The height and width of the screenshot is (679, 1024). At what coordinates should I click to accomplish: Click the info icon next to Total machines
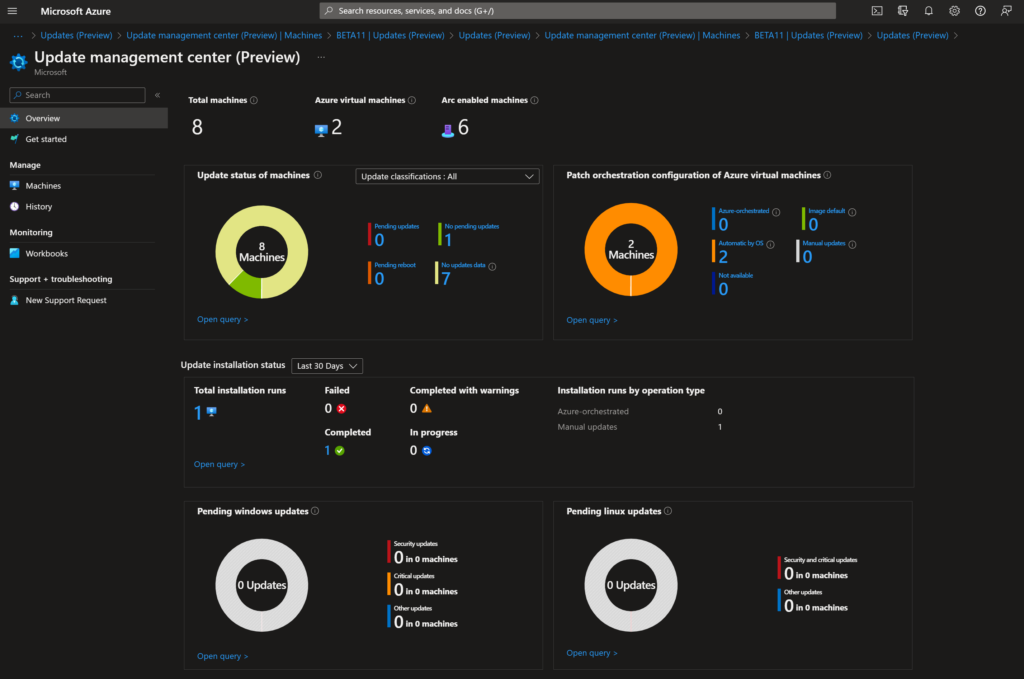[254, 101]
